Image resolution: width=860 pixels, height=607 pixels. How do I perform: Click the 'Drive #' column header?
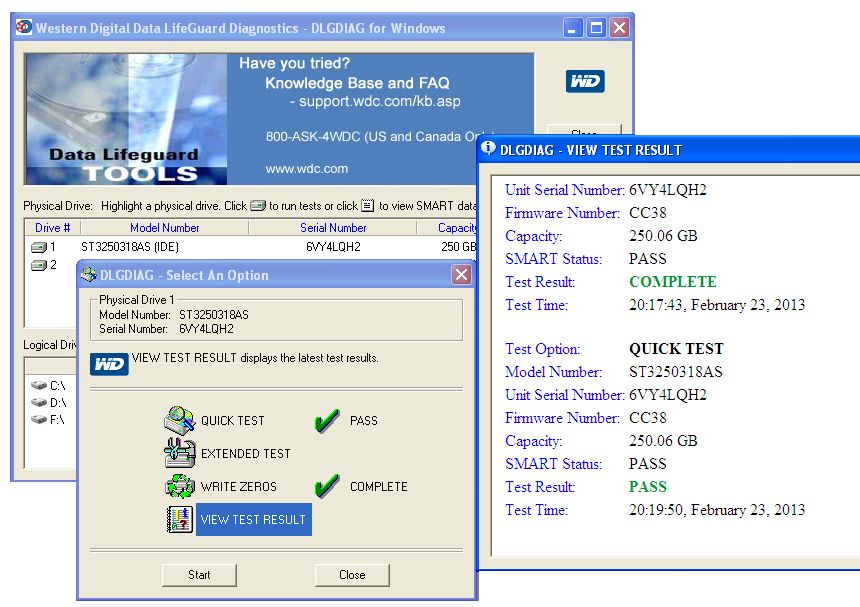pos(53,228)
